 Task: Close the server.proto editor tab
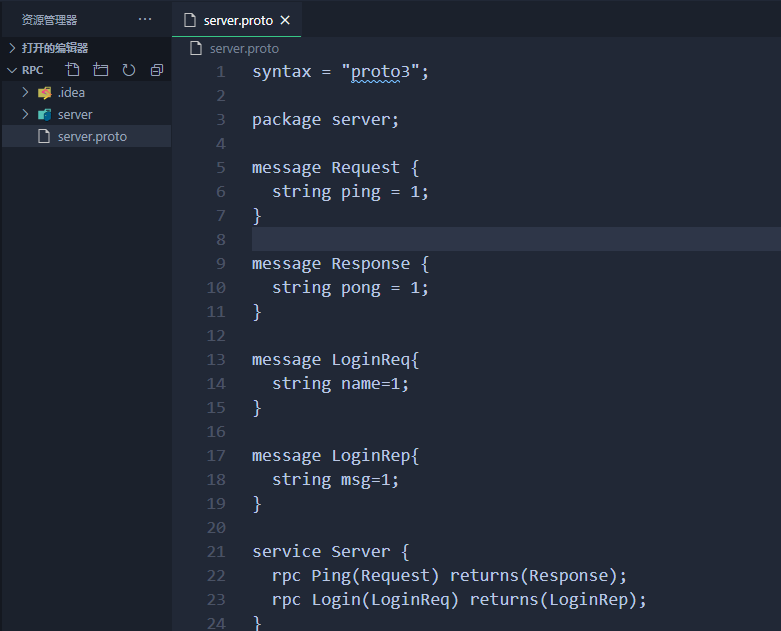click(x=285, y=20)
